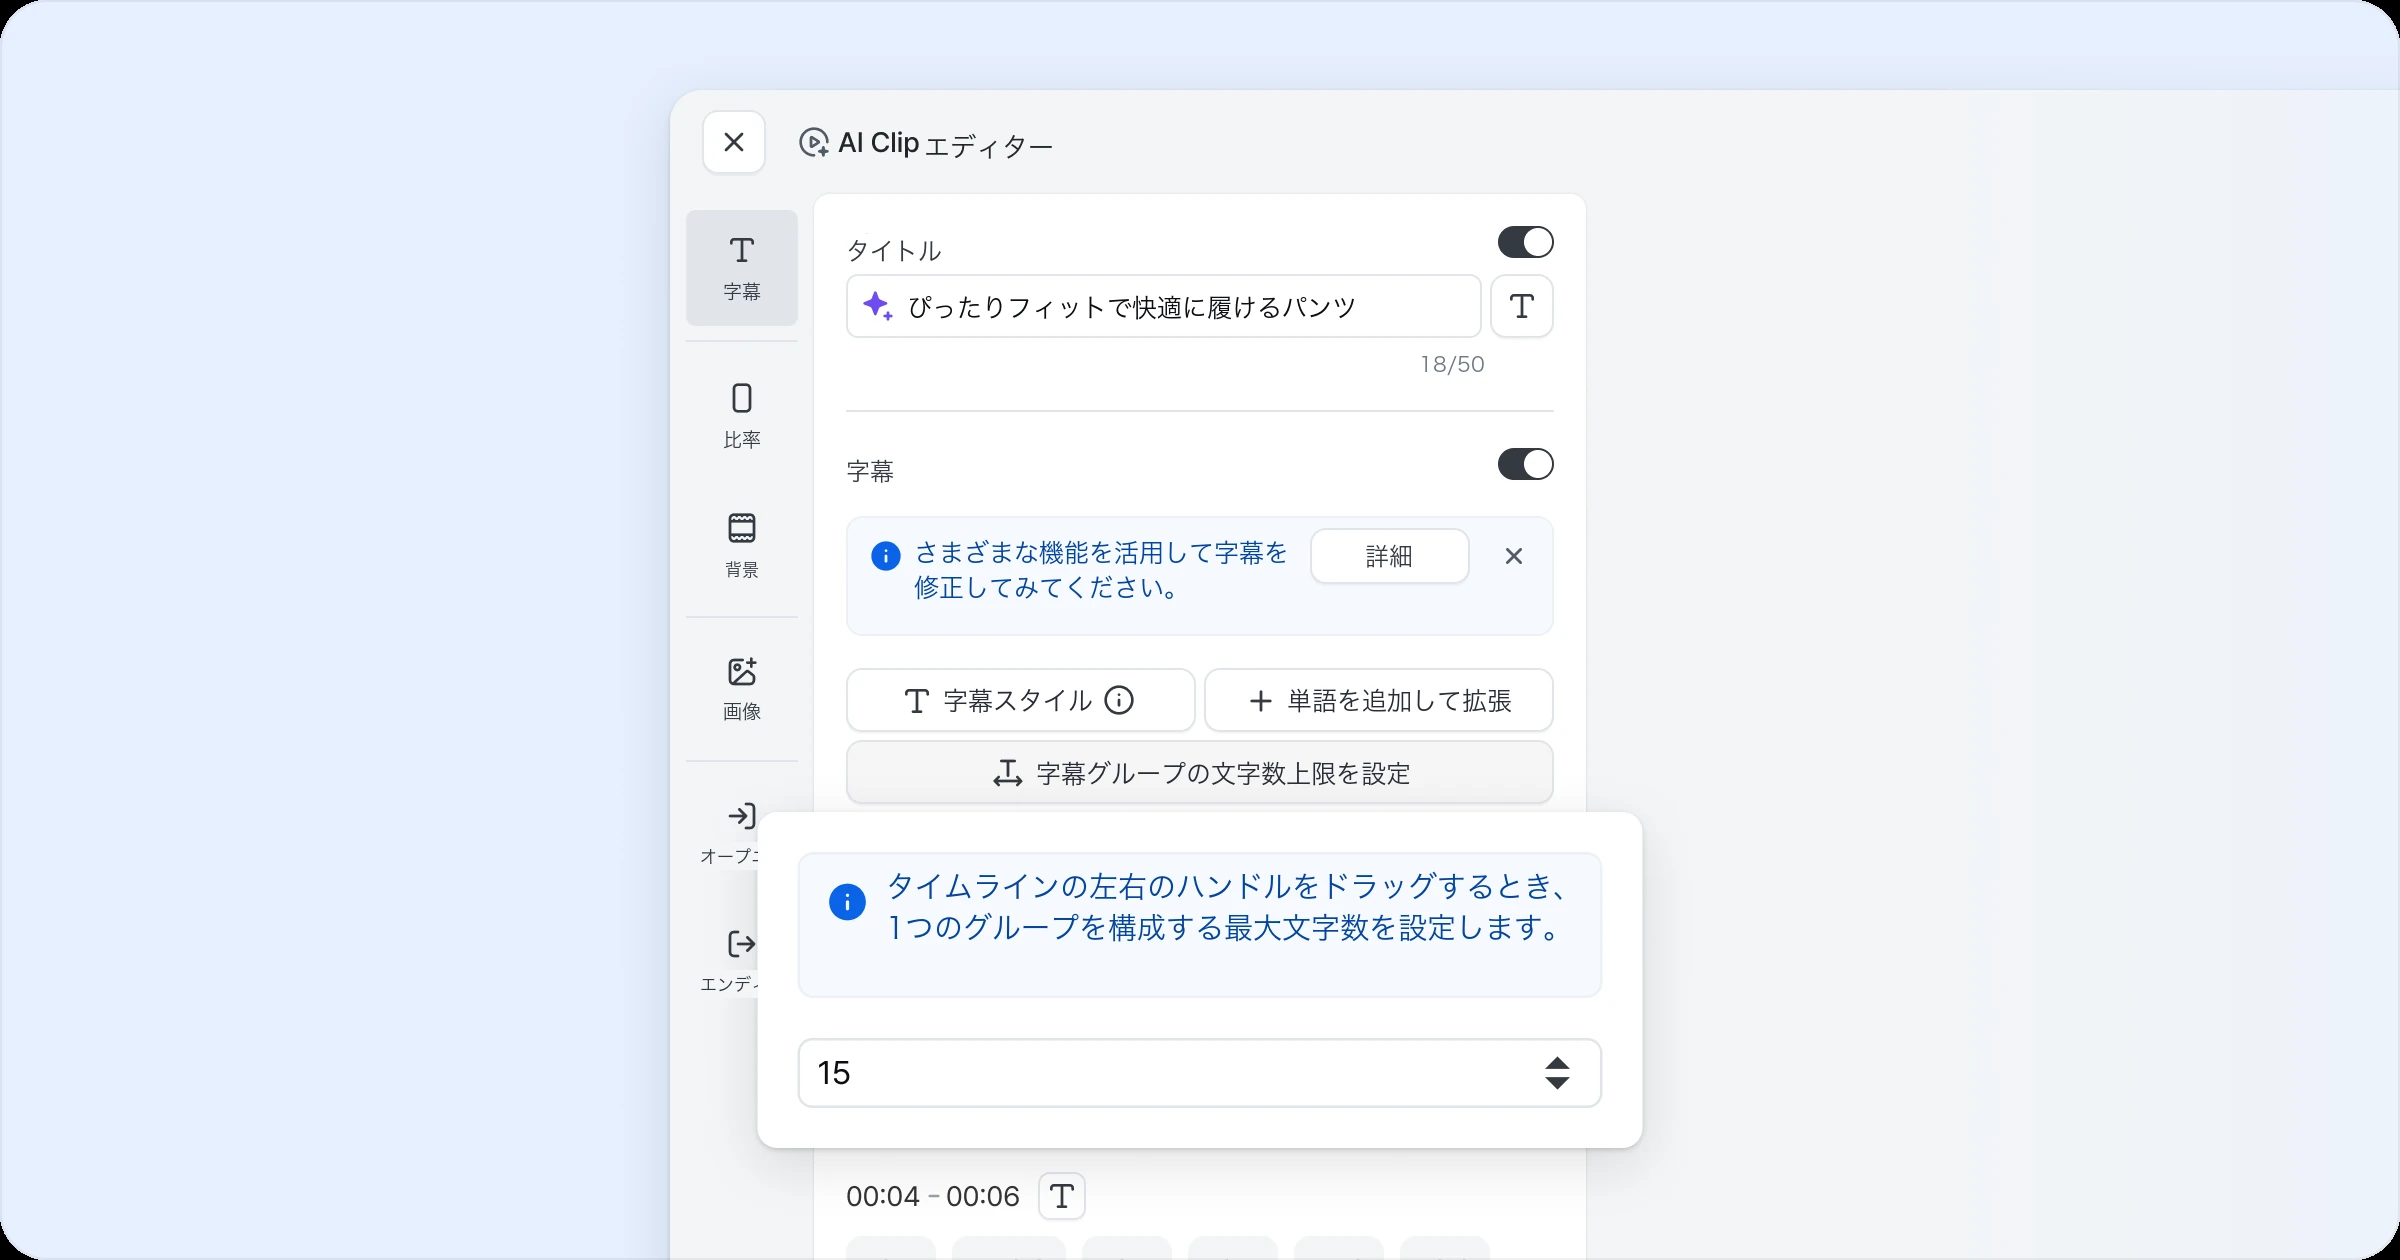
Task: Click the AI Clip logo icon in header
Action: [814, 143]
